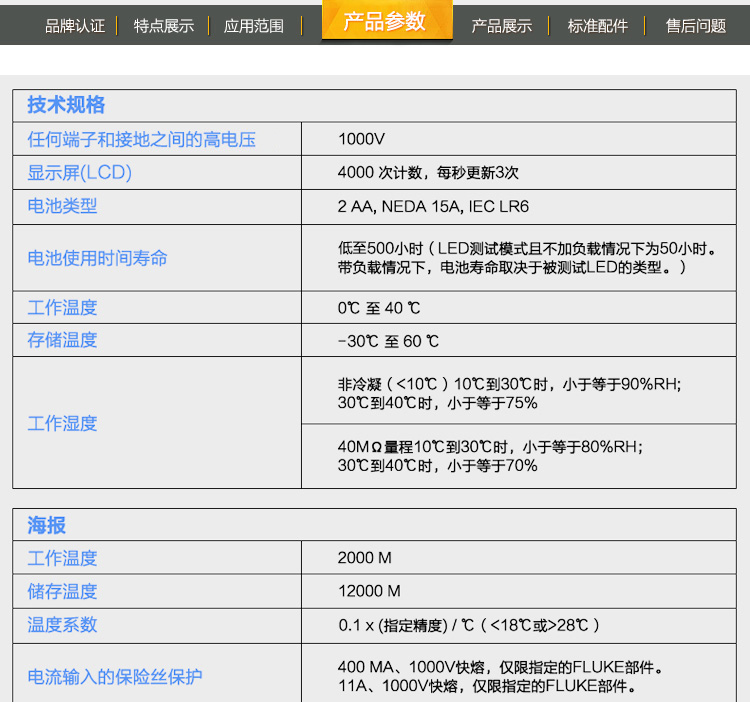The width and height of the screenshot is (750, 702).
Task: Open the 标准配件 tab
Action: (598, 26)
